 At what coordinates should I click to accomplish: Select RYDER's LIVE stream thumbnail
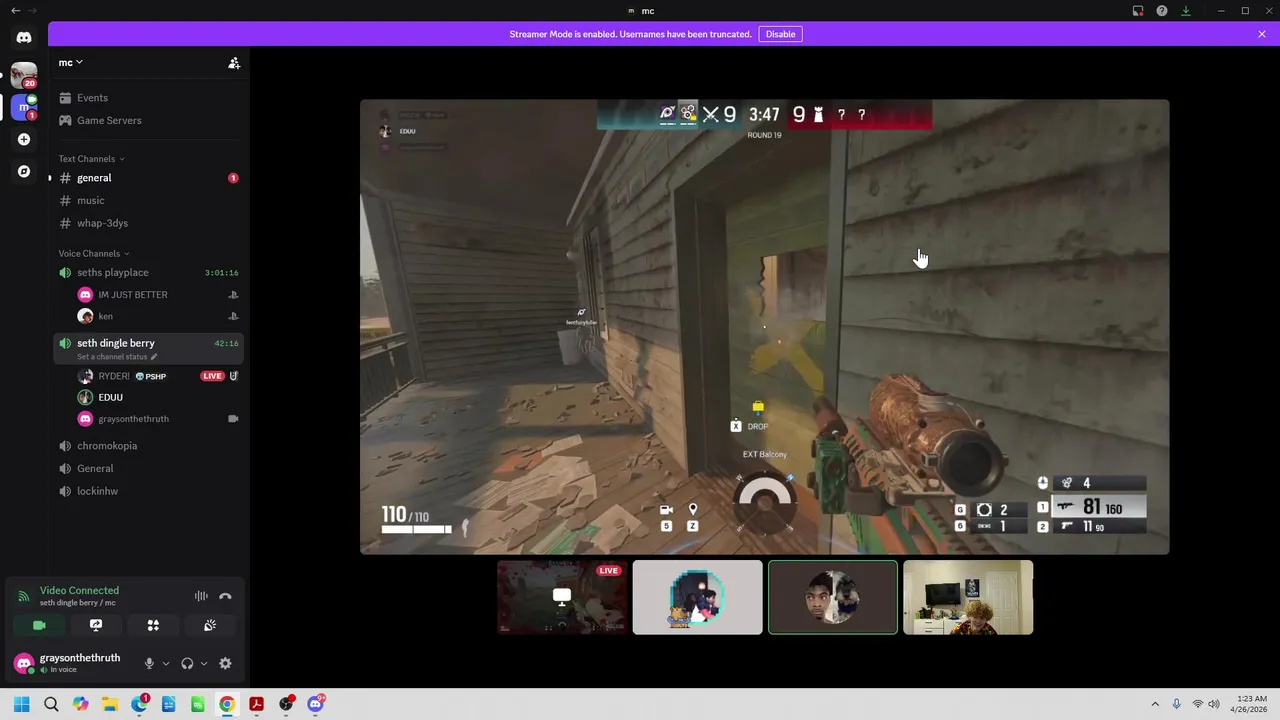pyautogui.click(x=562, y=597)
